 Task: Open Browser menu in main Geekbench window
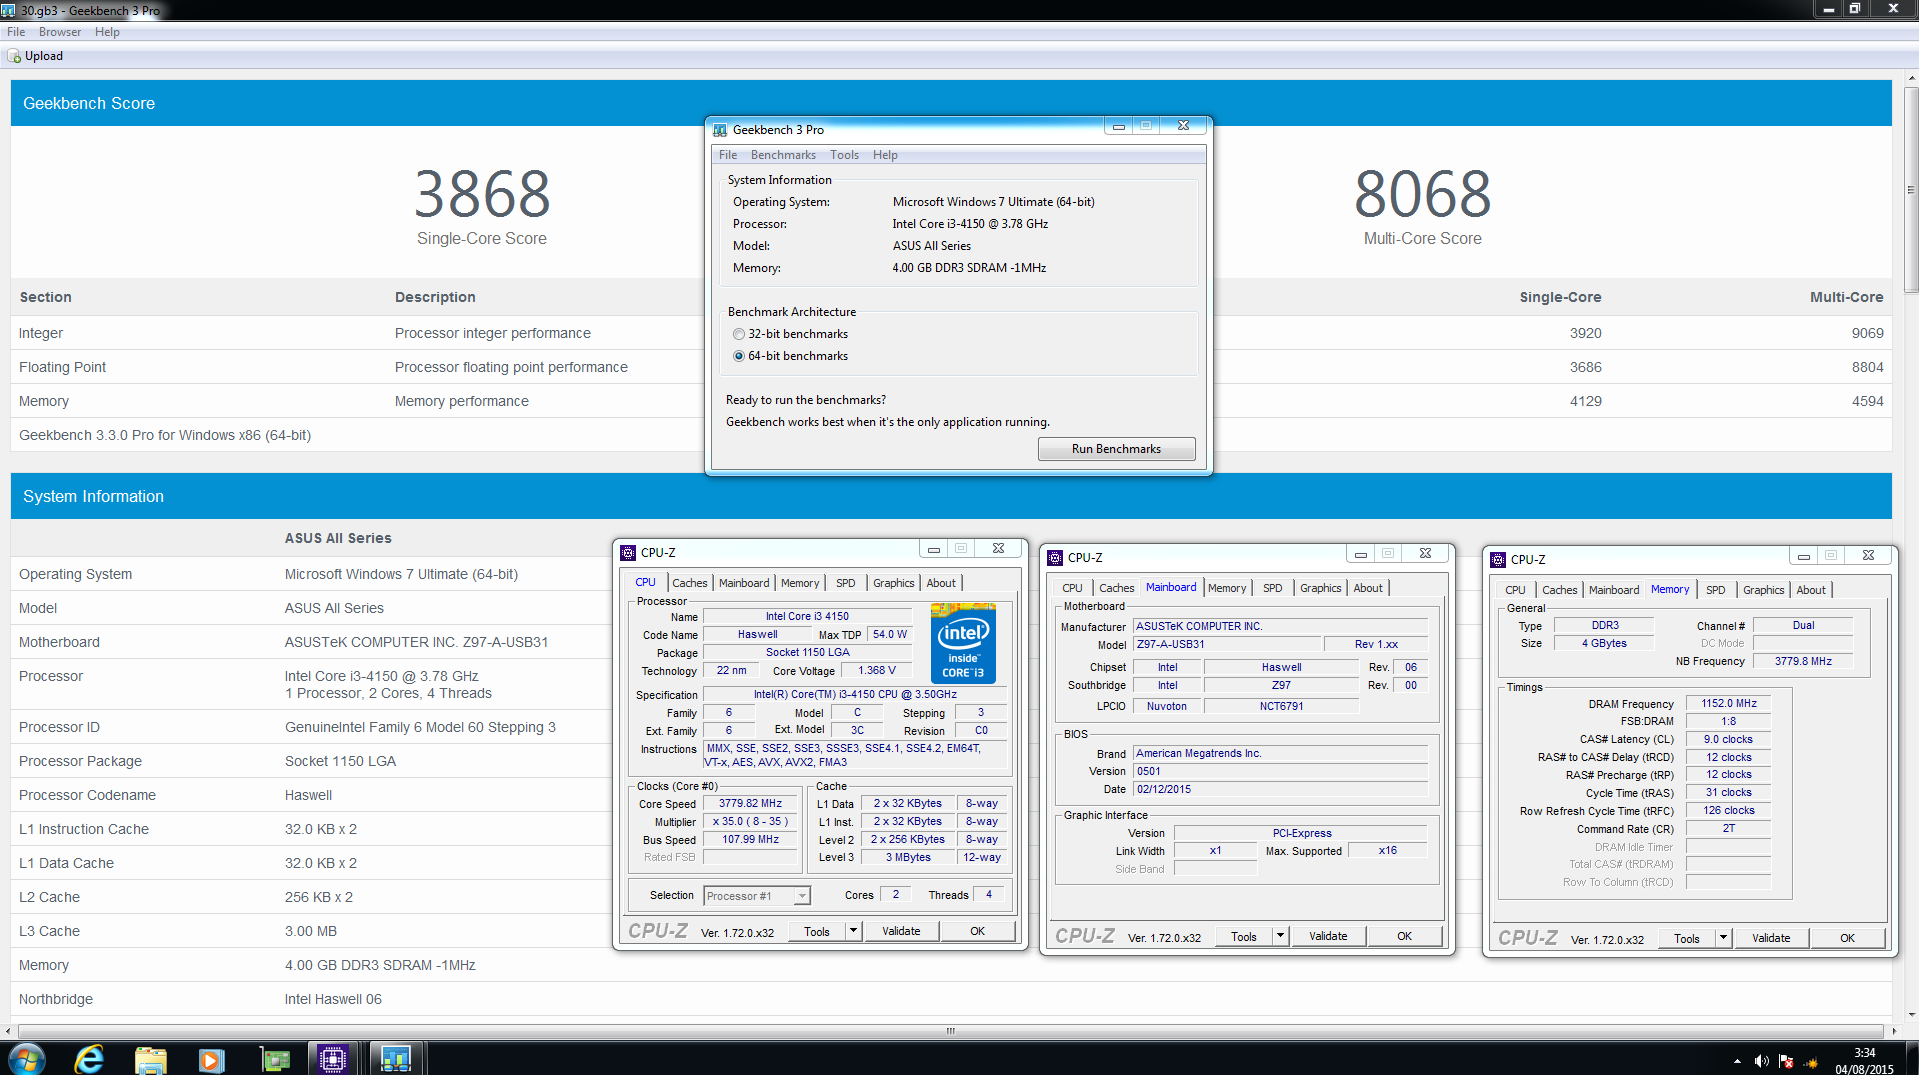[60, 32]
